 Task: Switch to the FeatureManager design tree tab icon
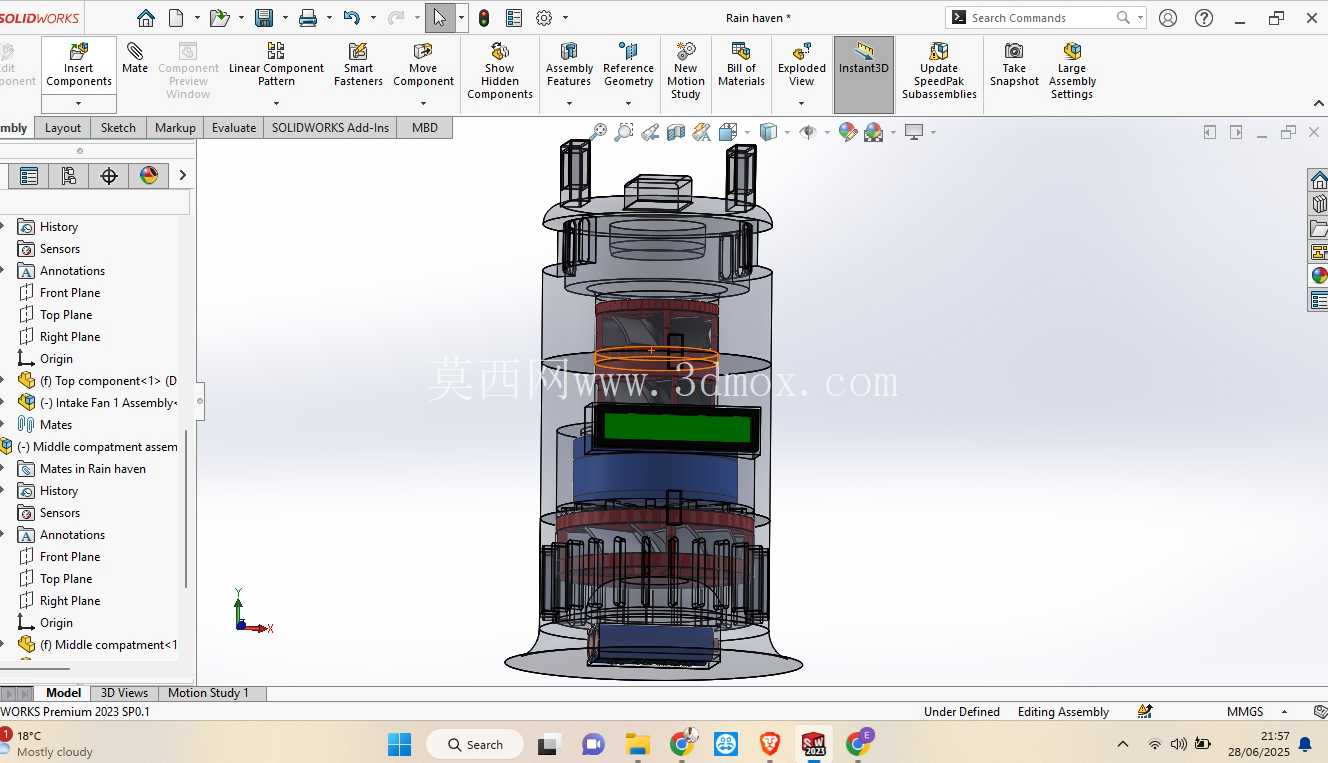pyautogui.click(x=29, y=176)
